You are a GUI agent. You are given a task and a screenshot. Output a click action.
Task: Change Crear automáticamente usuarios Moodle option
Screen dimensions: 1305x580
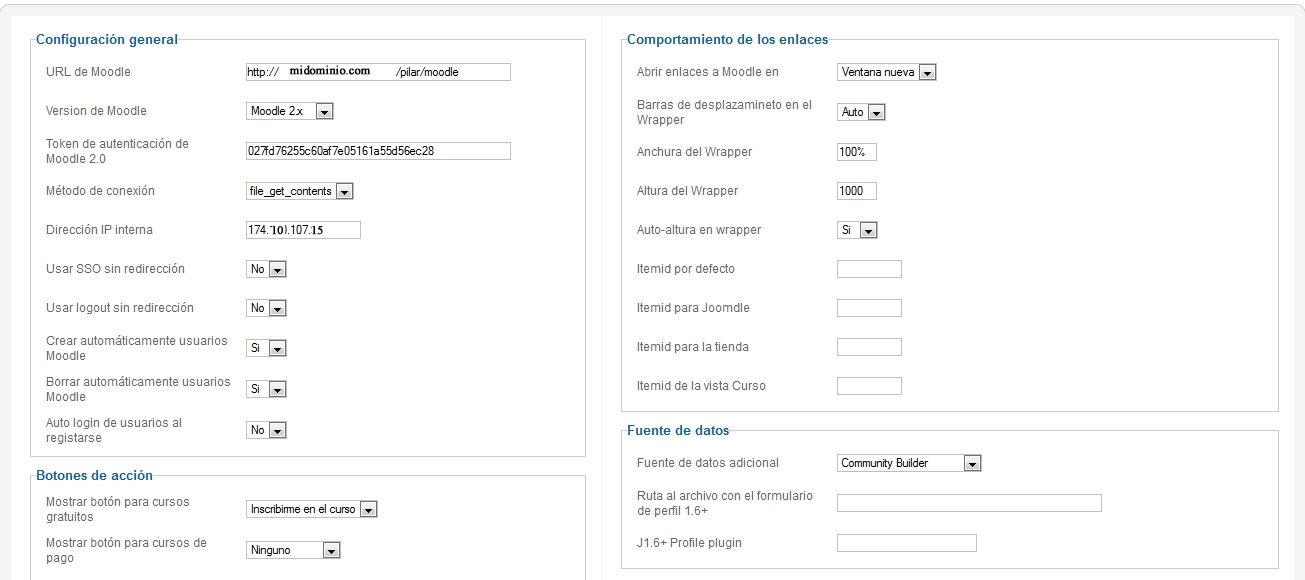tap(266, 348)
